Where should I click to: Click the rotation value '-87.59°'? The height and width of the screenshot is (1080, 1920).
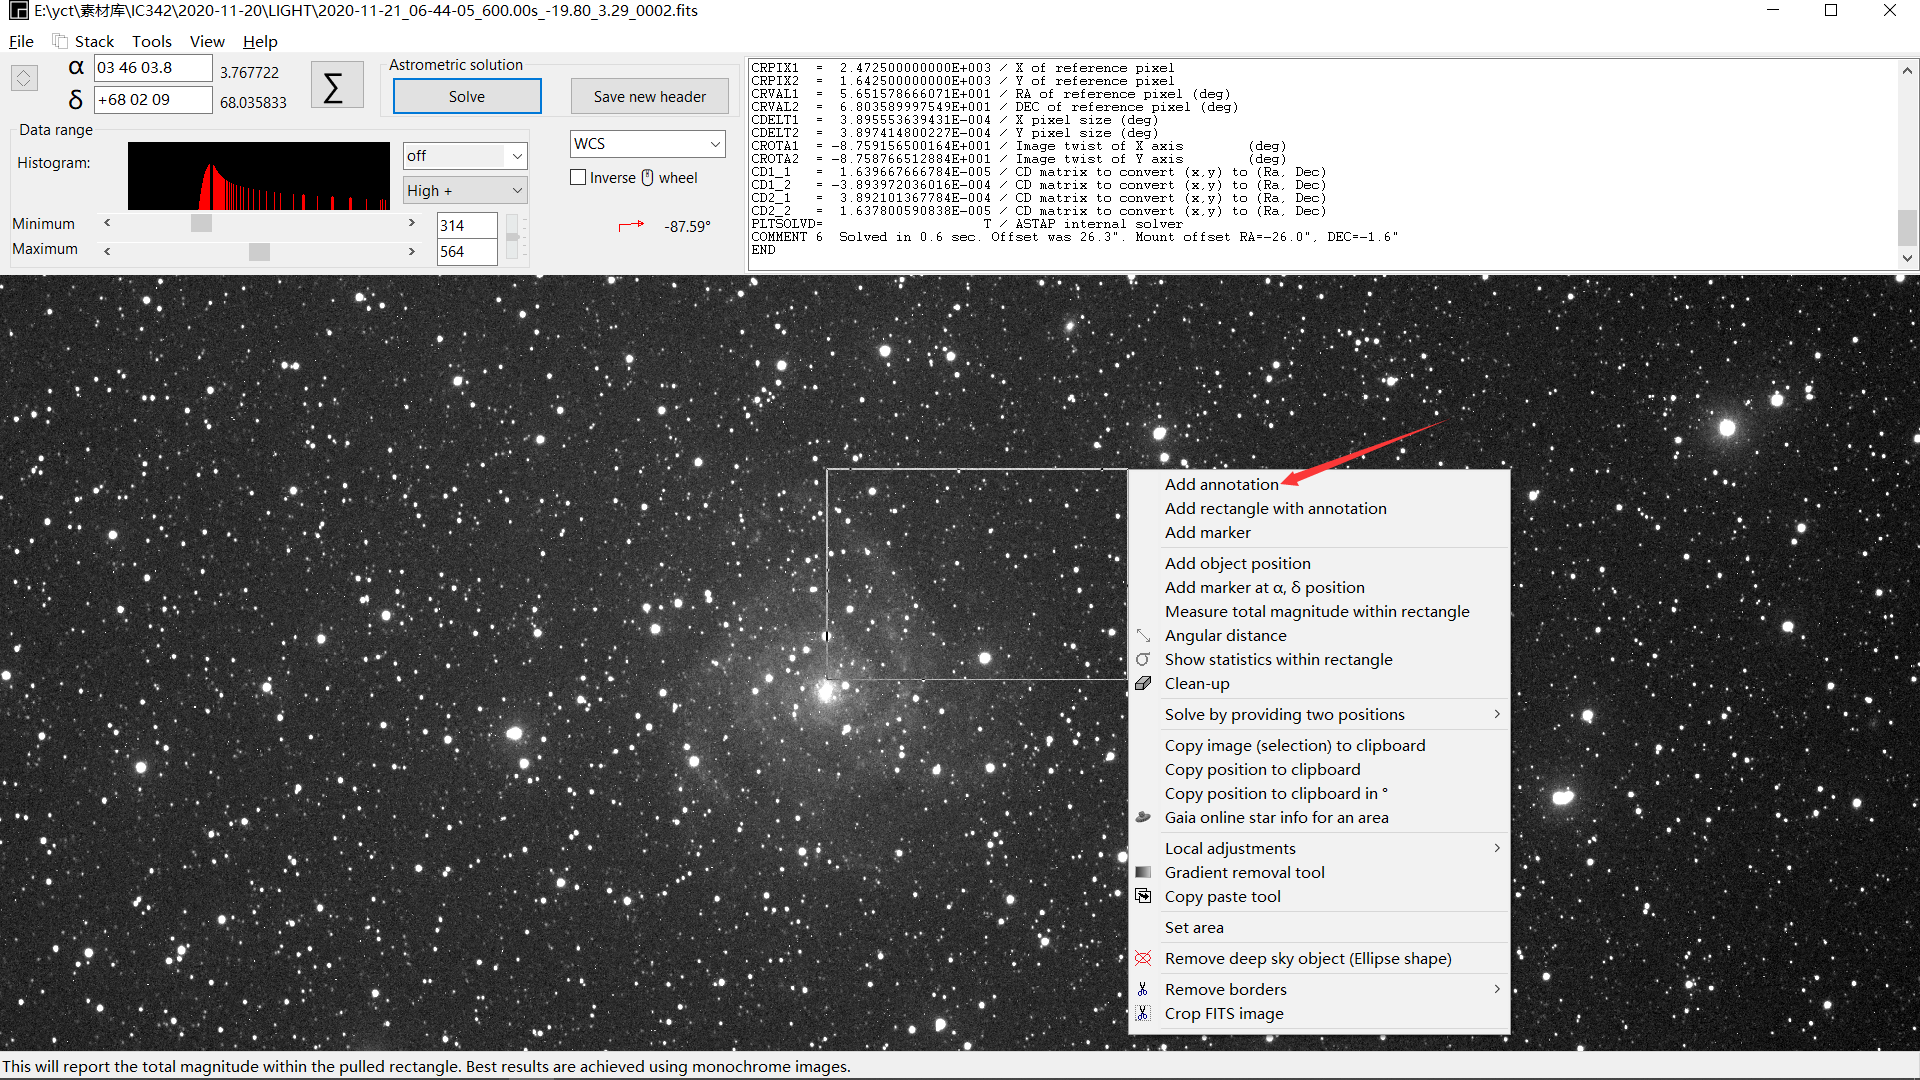[x=687, y=227]
